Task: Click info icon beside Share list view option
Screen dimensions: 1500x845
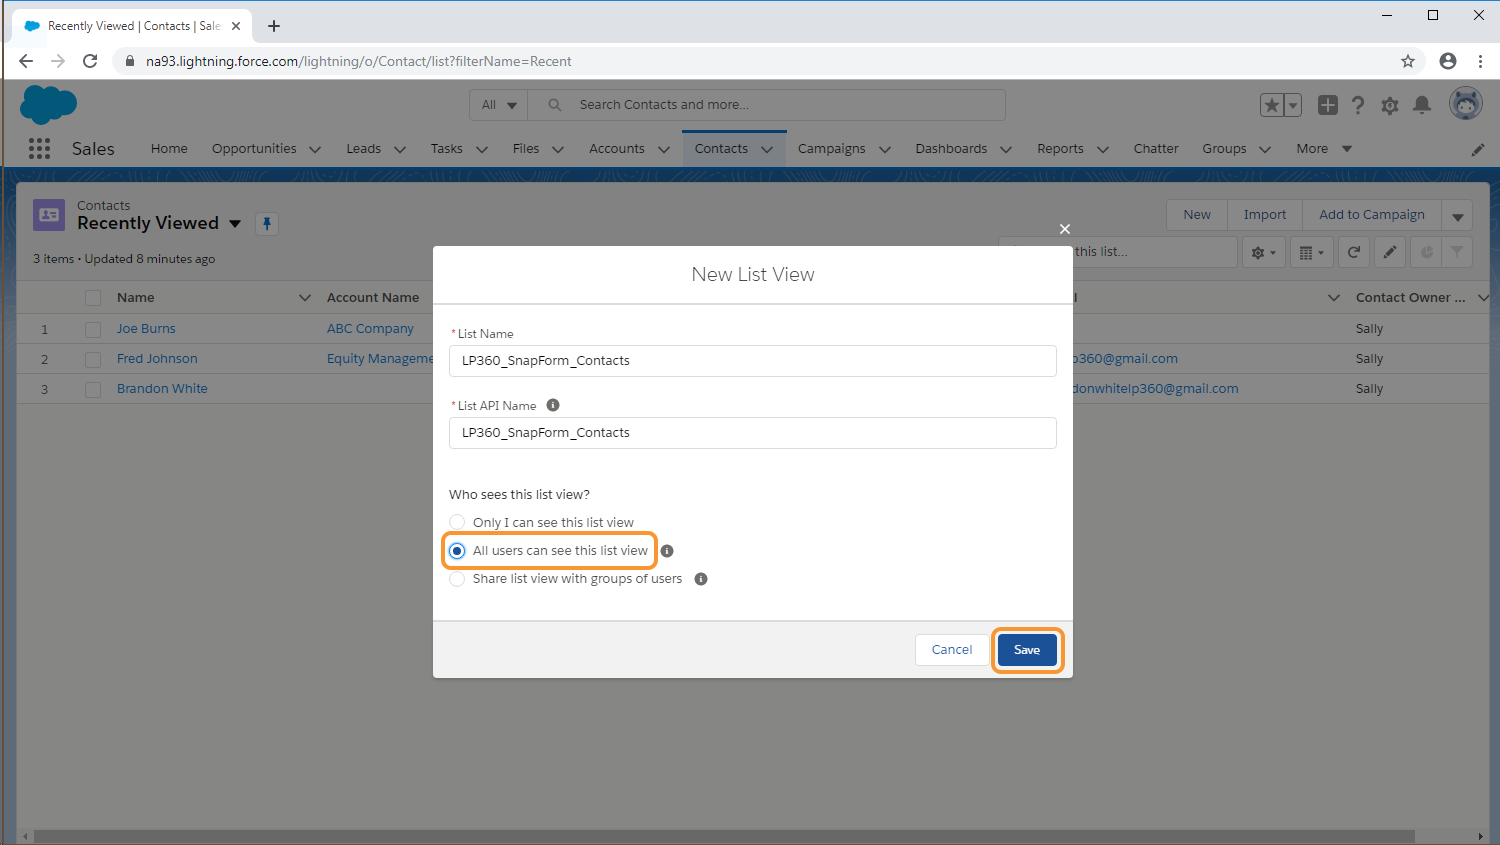Action: pos(701,579)
